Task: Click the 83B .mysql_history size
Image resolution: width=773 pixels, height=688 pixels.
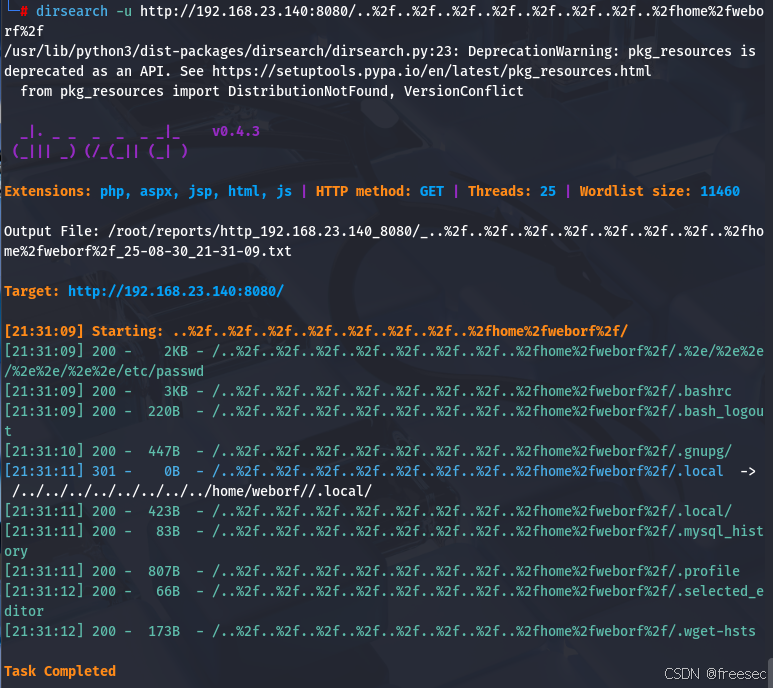Action: coord(168,531)
